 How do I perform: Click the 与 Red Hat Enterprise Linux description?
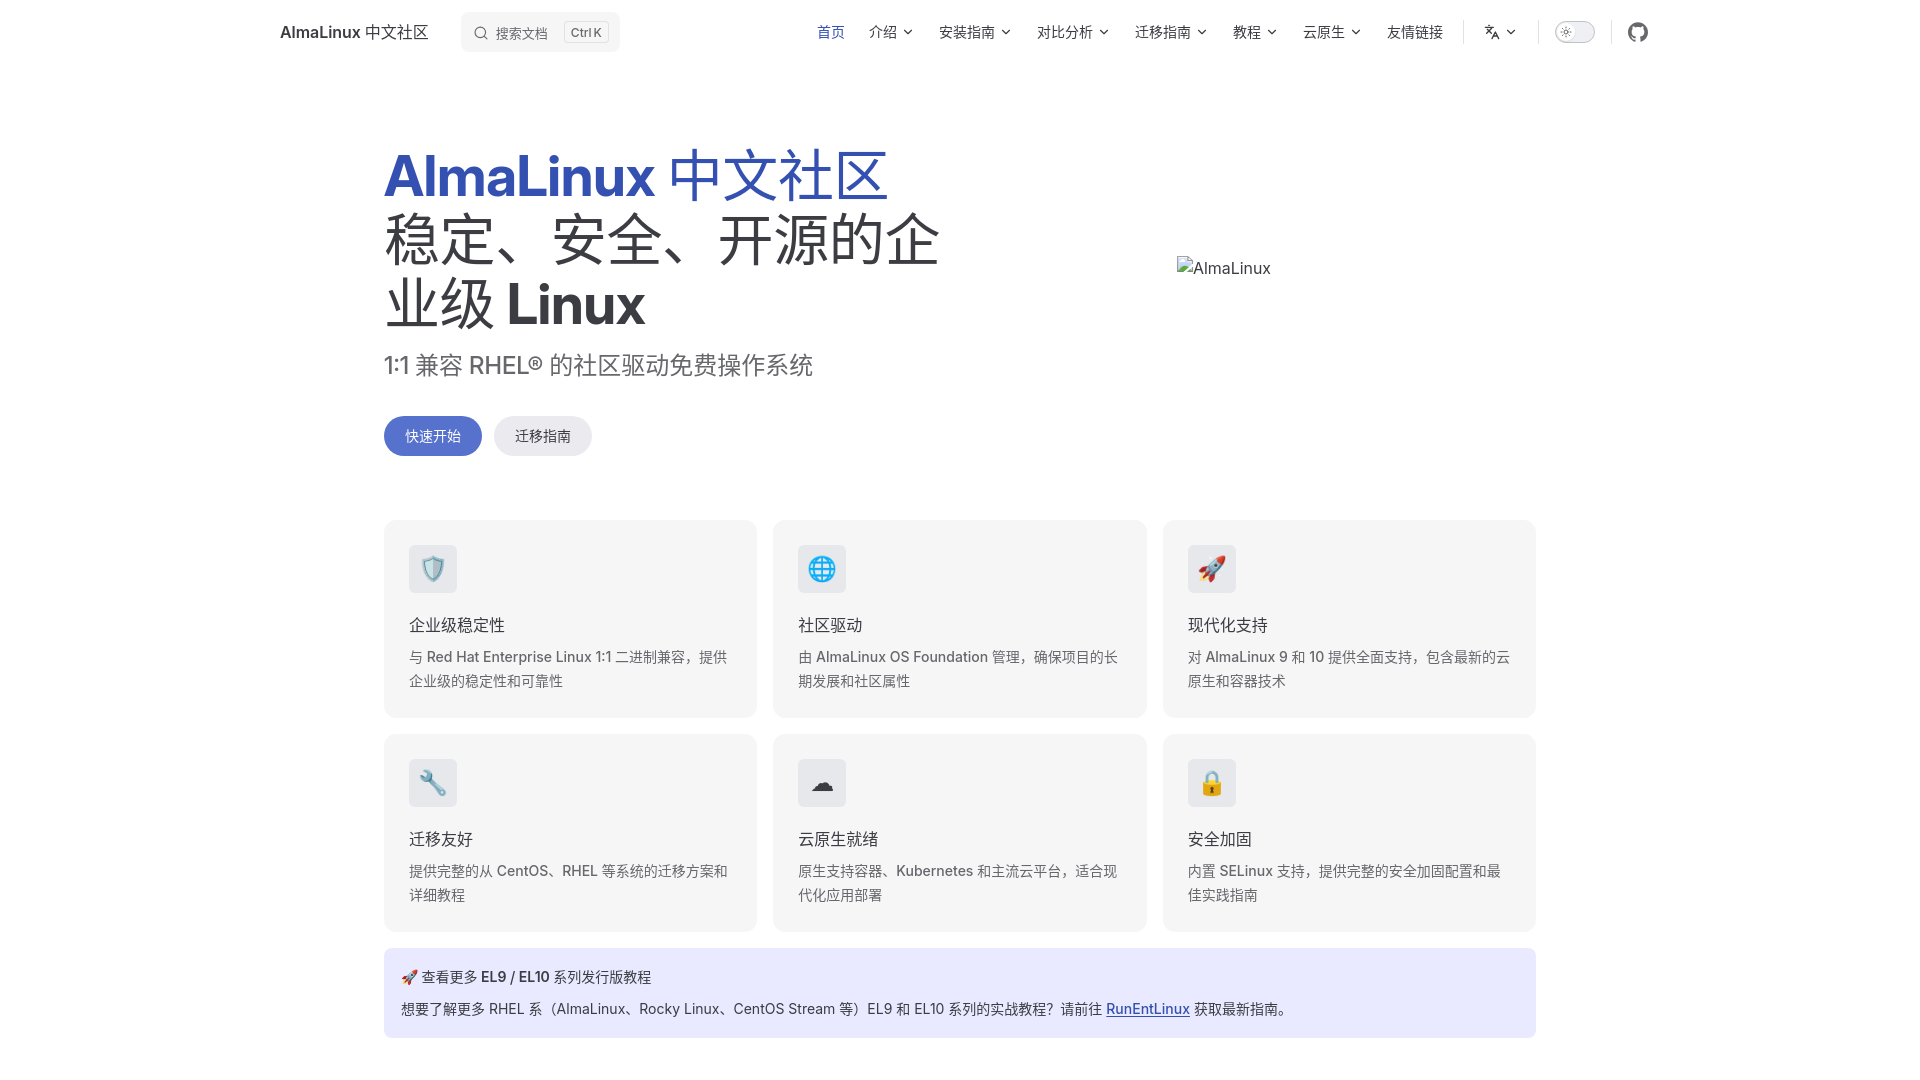[x=568, y=669]
